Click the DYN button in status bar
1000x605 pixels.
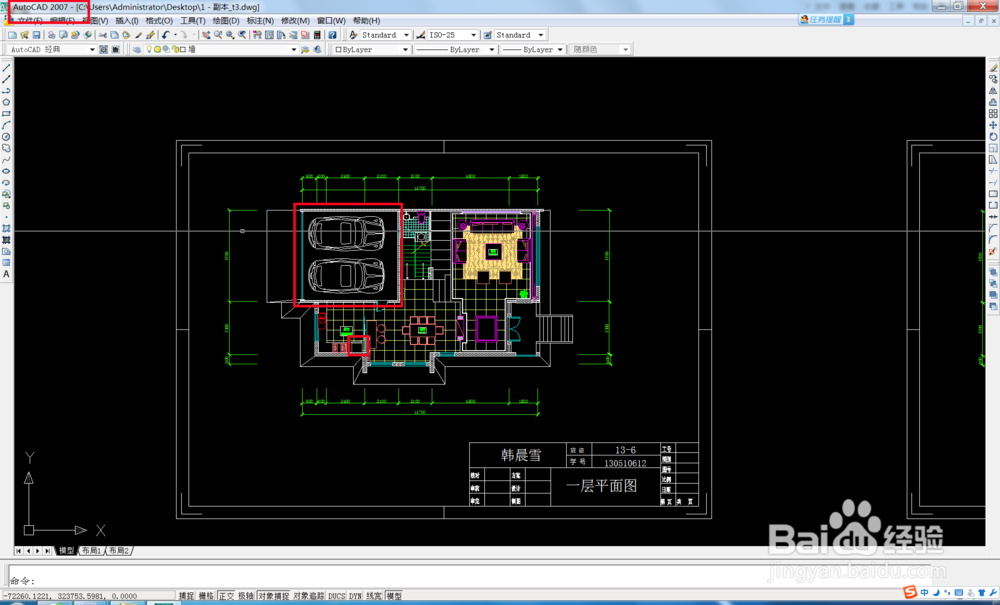(355, 596)
